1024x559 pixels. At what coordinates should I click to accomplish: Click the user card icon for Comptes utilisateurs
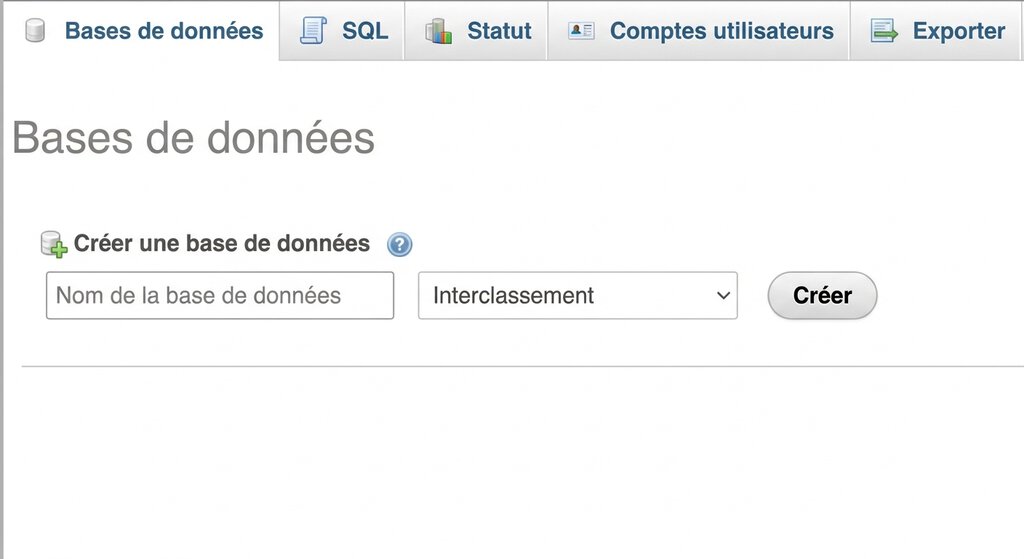(581, 31)
